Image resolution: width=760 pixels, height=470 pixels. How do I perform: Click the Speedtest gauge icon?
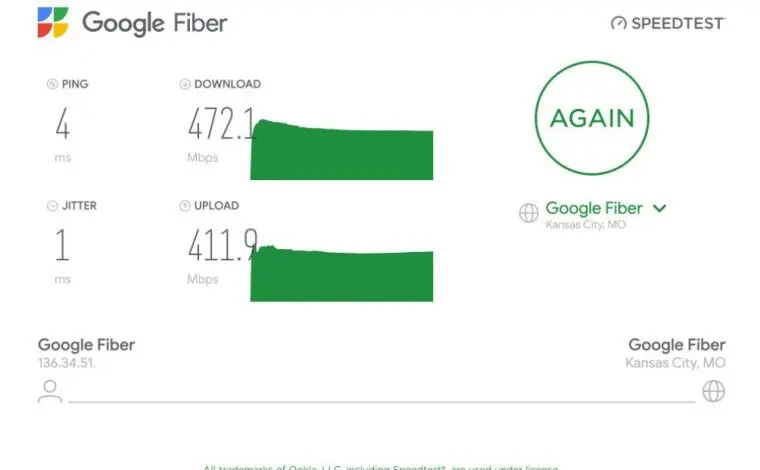(618, 23)
